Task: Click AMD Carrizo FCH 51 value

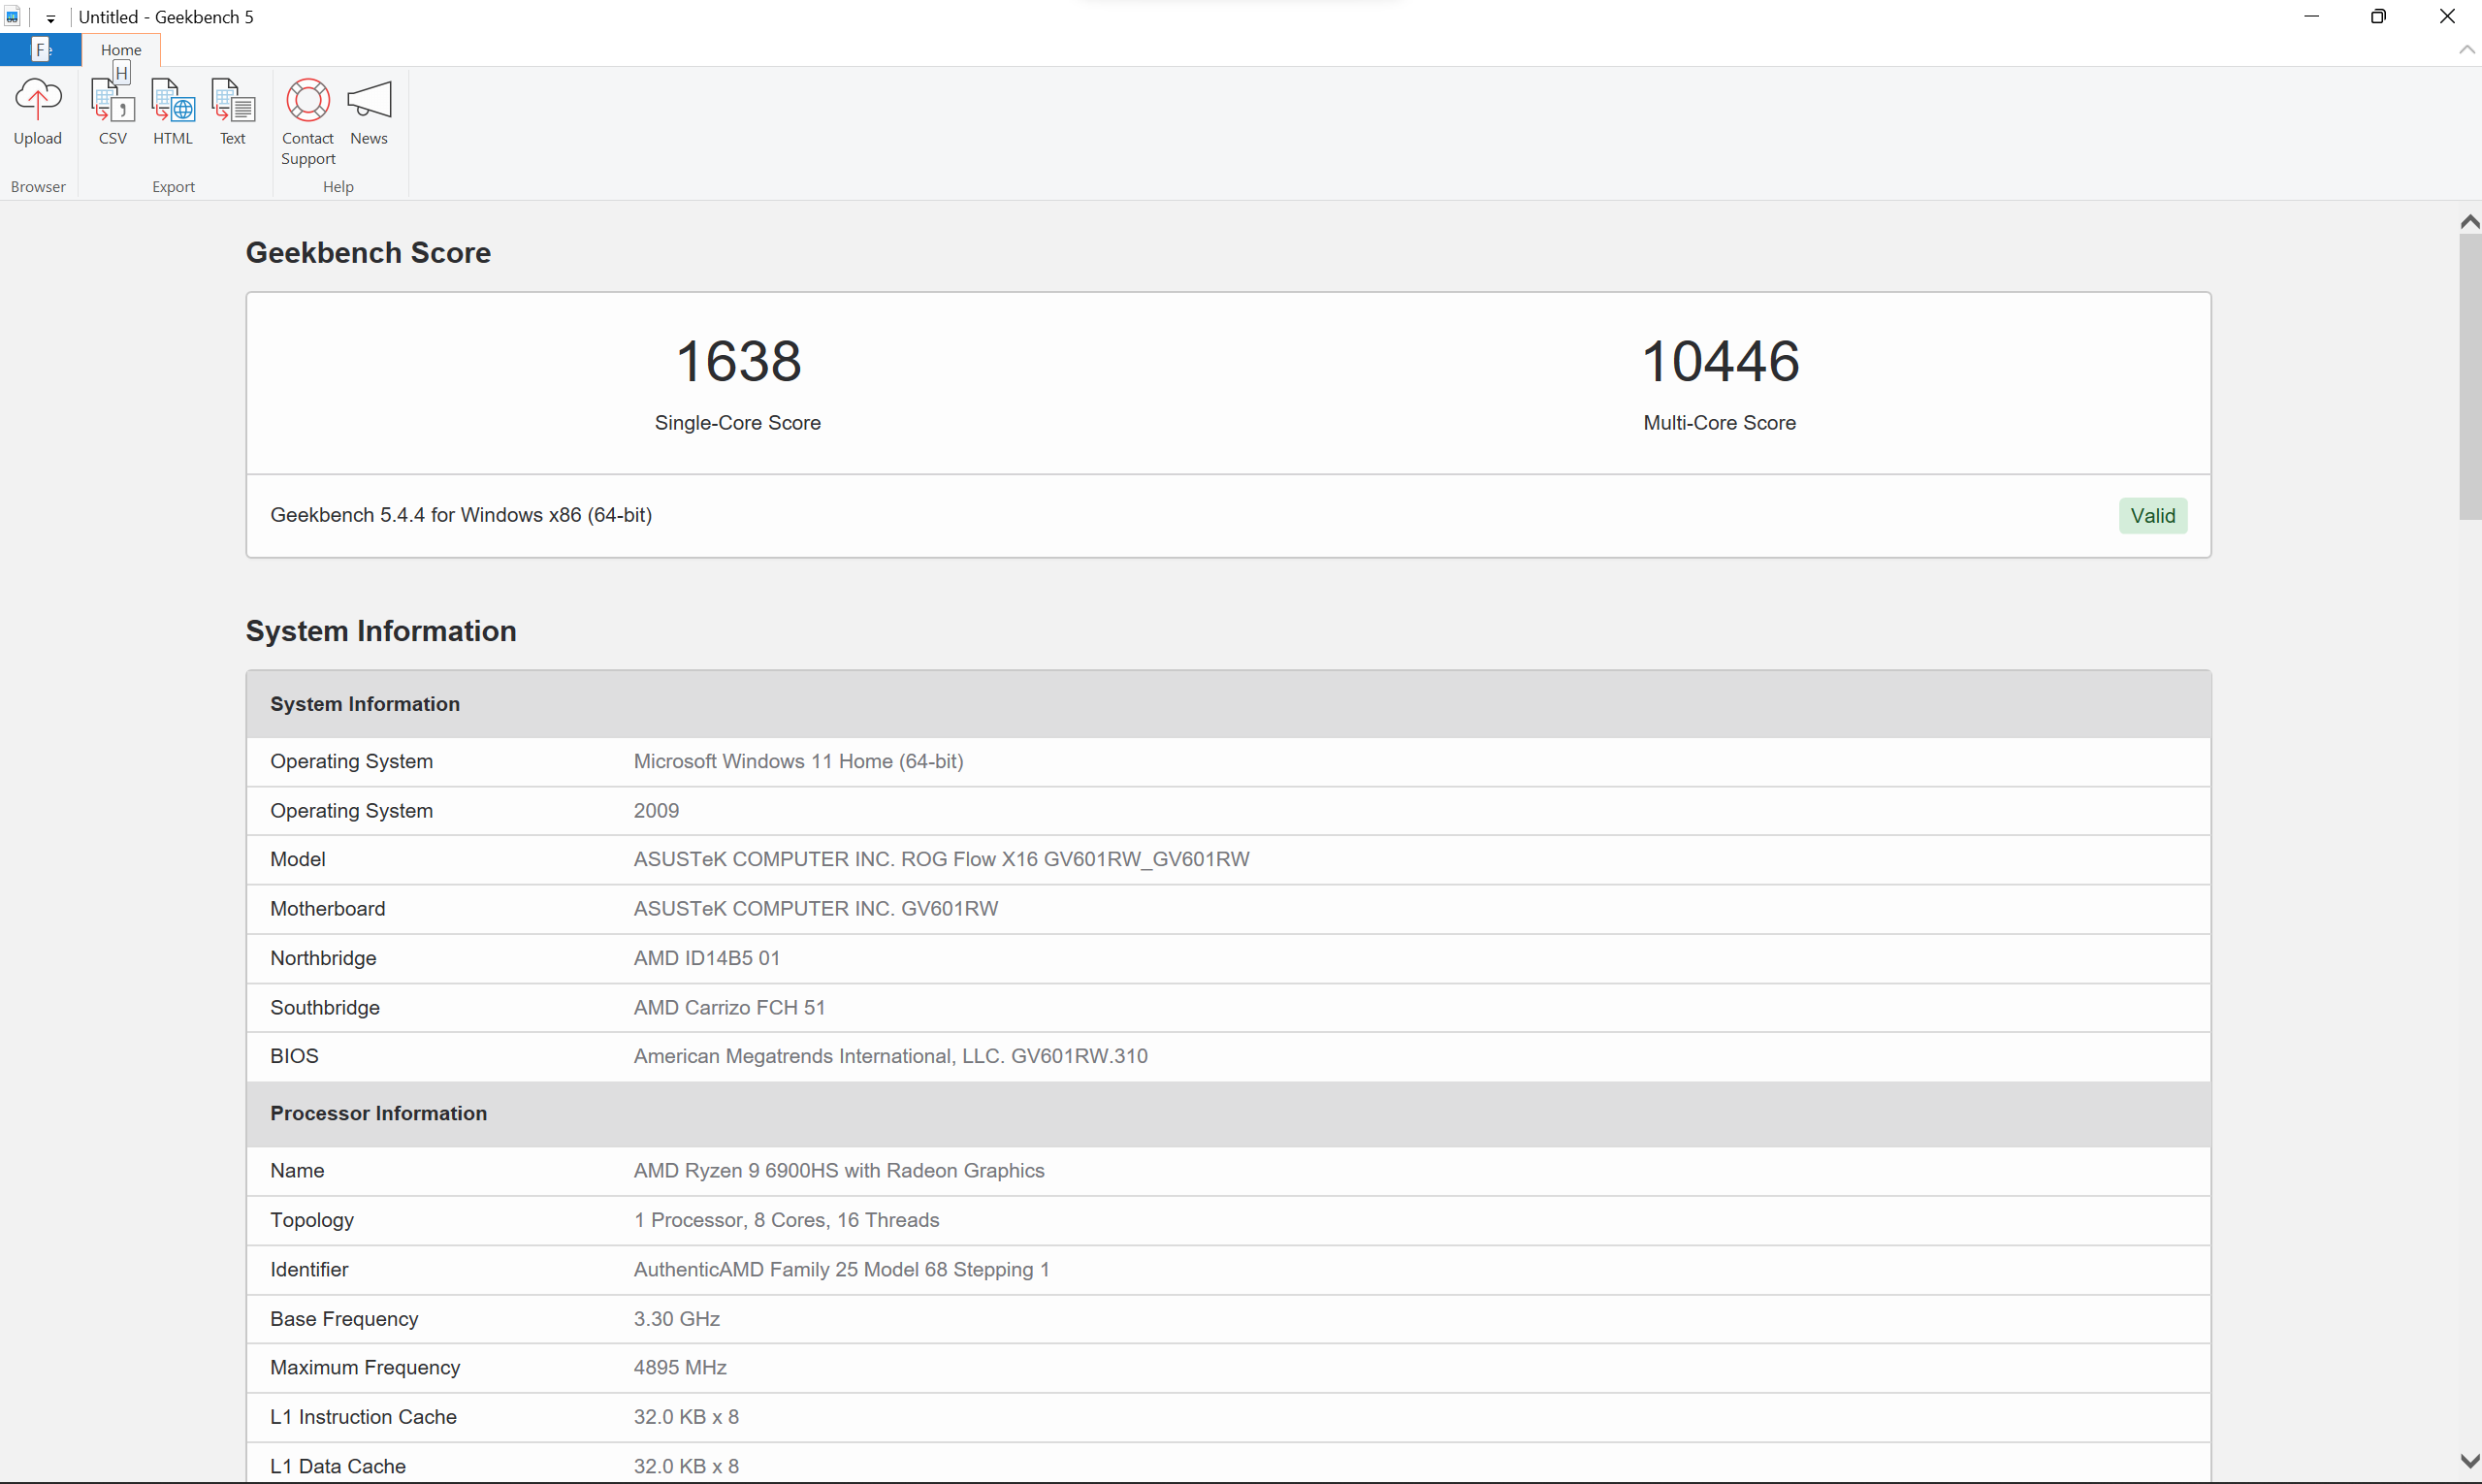Action: tap(729, 1008)
